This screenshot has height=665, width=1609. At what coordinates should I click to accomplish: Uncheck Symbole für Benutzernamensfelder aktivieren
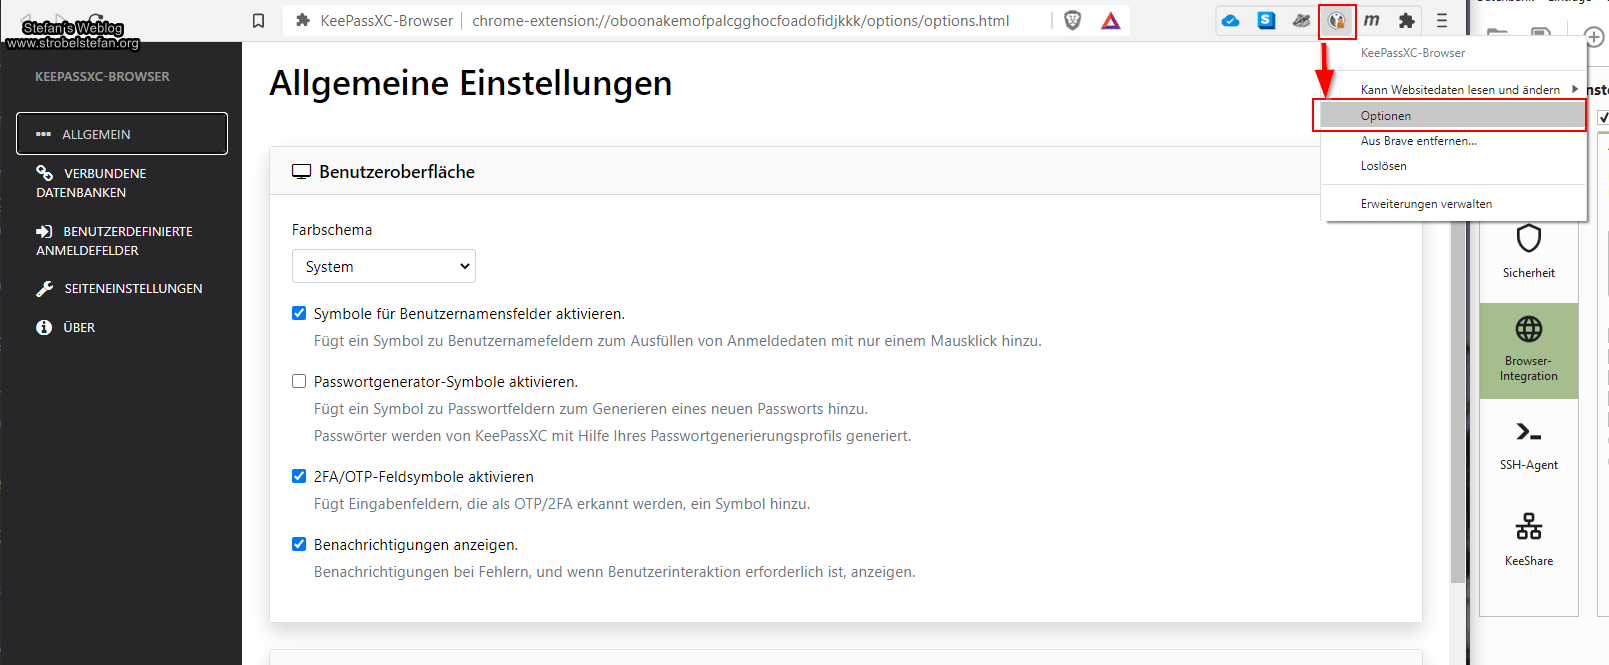click(299, 313)
